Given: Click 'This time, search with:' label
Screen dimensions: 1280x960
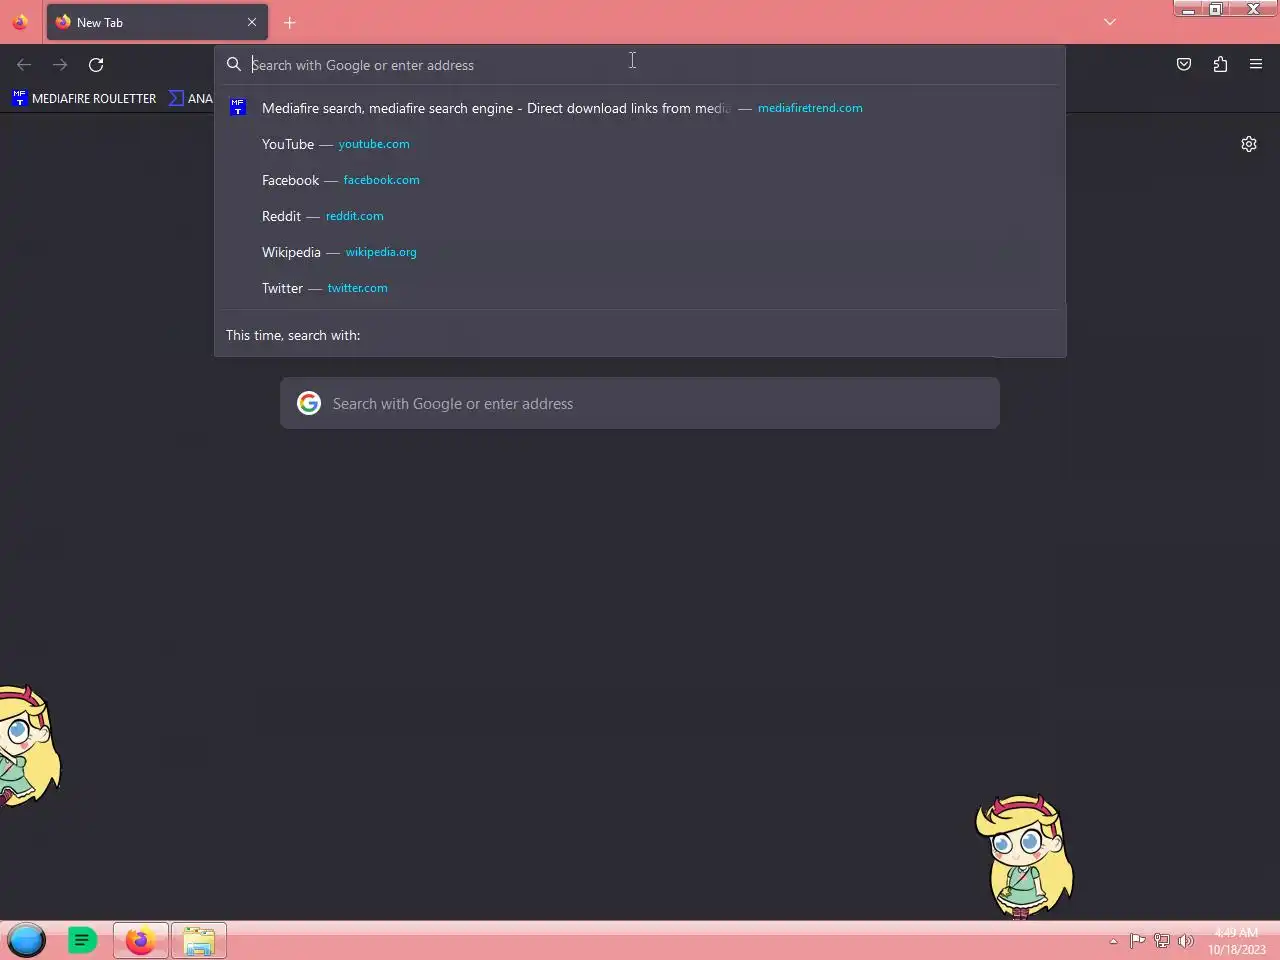Looking at the screenshot, I should 293,335.
